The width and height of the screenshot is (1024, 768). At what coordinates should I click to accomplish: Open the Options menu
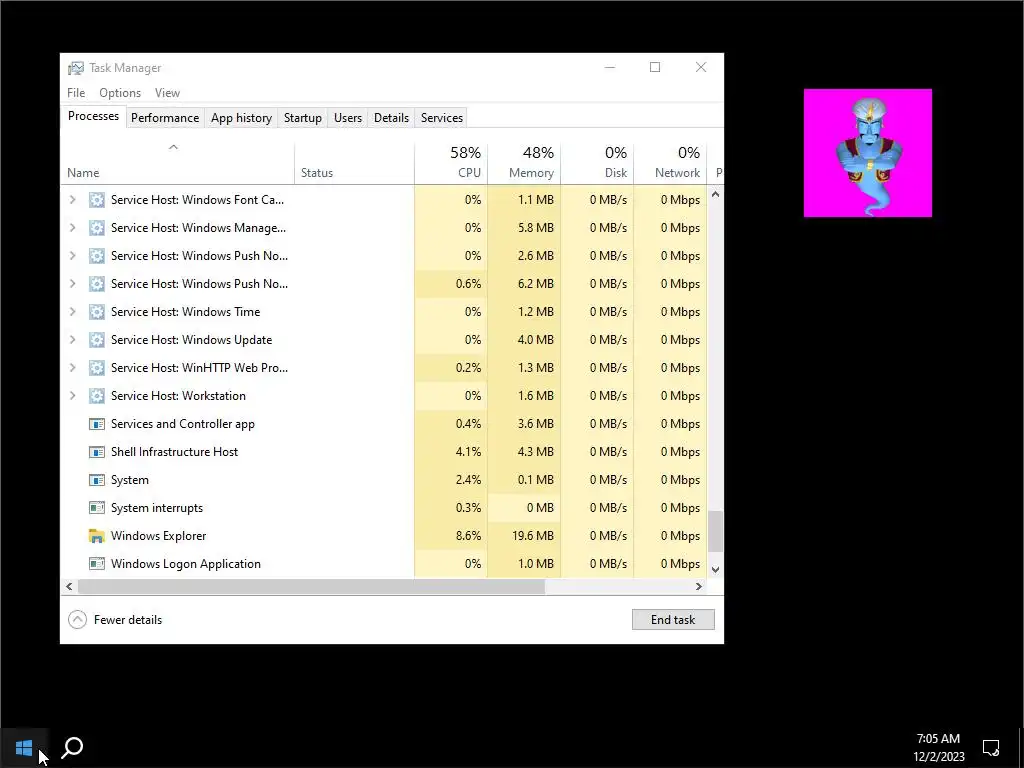pos(120,93)
